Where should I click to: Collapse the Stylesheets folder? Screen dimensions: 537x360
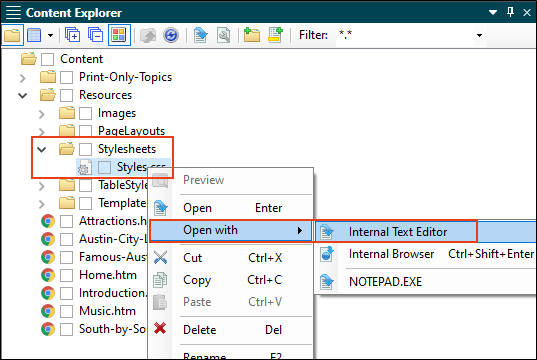click(41, 149)
